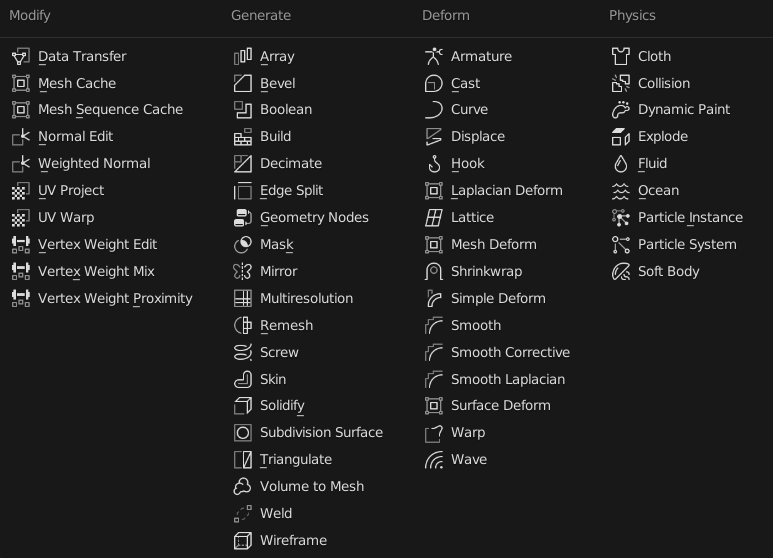
Task: Click the Array modifier icon
Action: [x=243, y=57]
